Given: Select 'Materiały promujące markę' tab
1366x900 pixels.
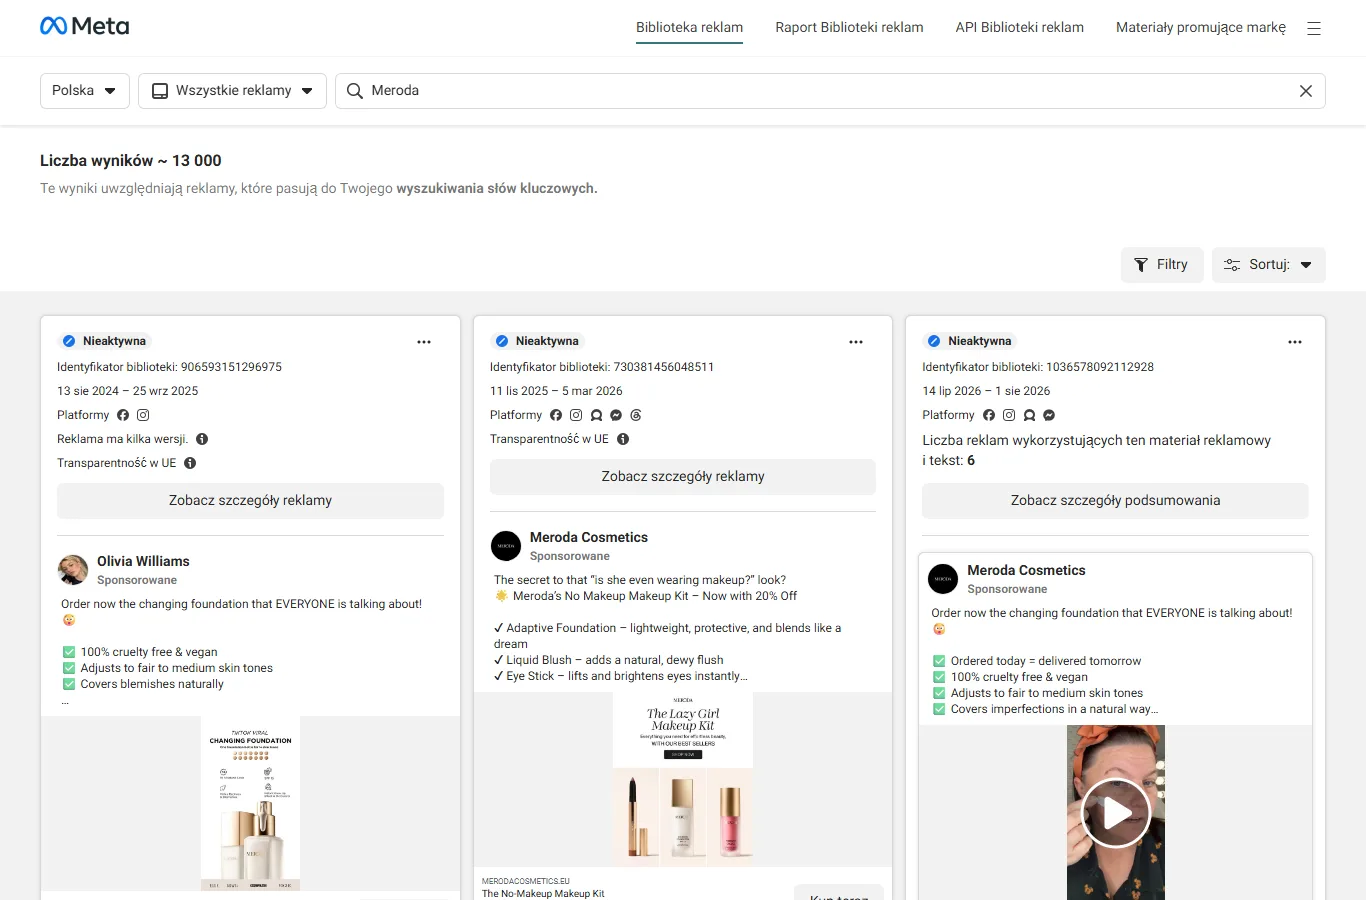Looking at the screenshot, I should point(1200,28).
